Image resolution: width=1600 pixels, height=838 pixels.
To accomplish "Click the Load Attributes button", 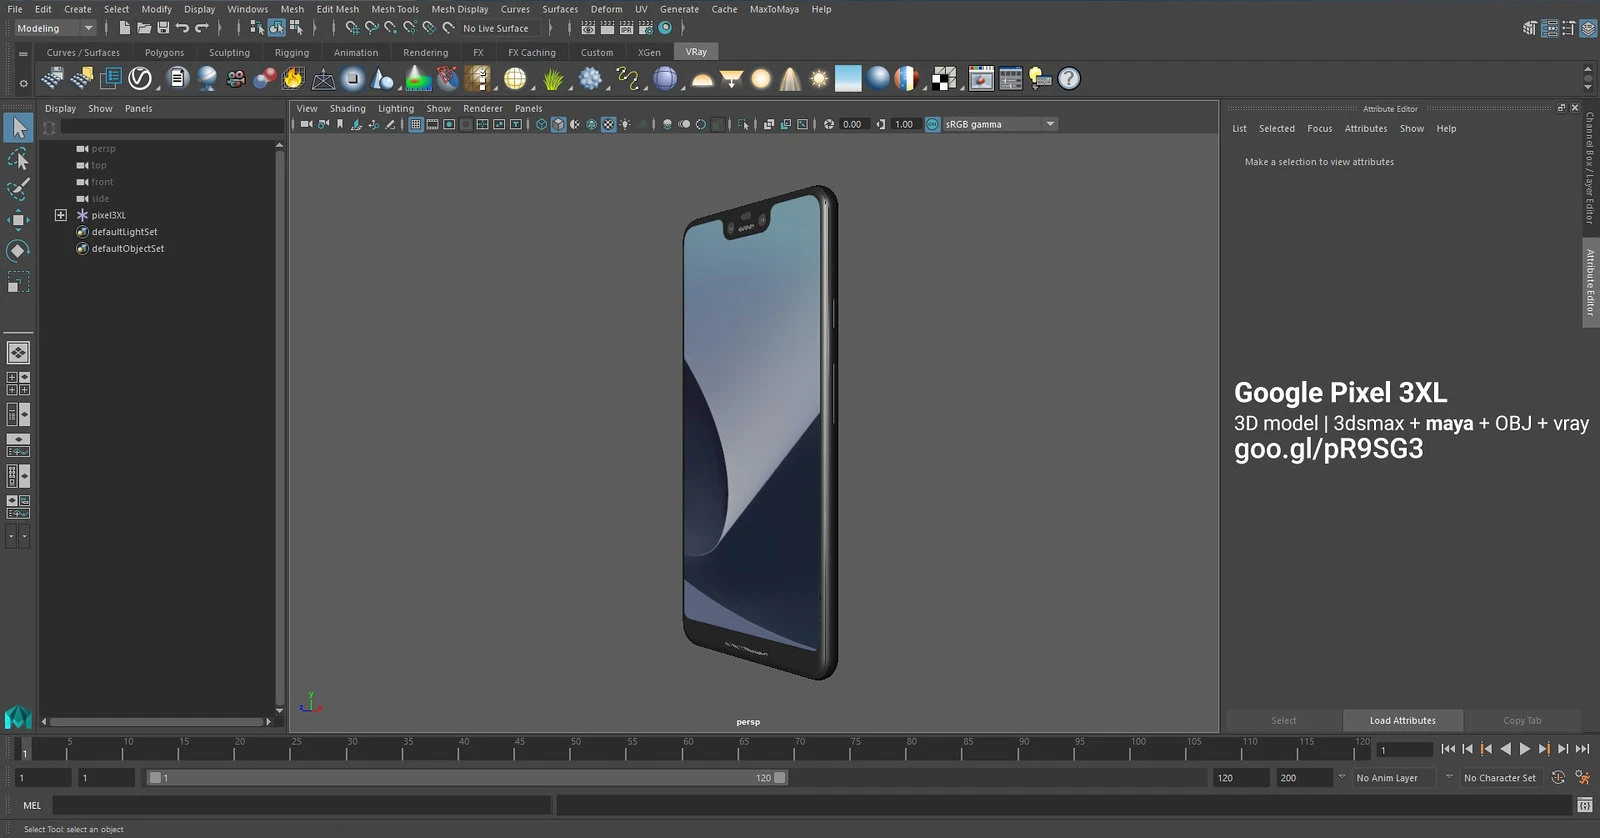I will tap(1402, 720).
